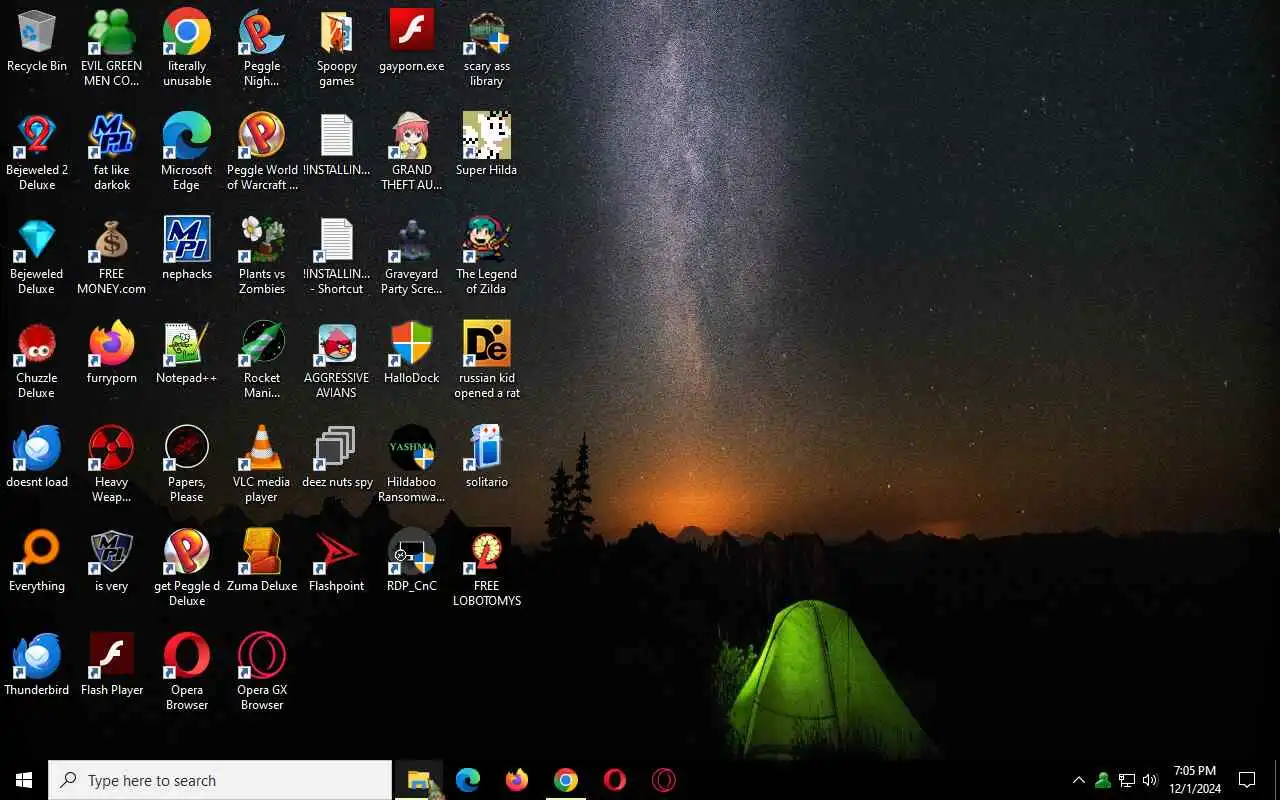
Task: Select the HalloDock desktop icon
Action: [412, 352]
